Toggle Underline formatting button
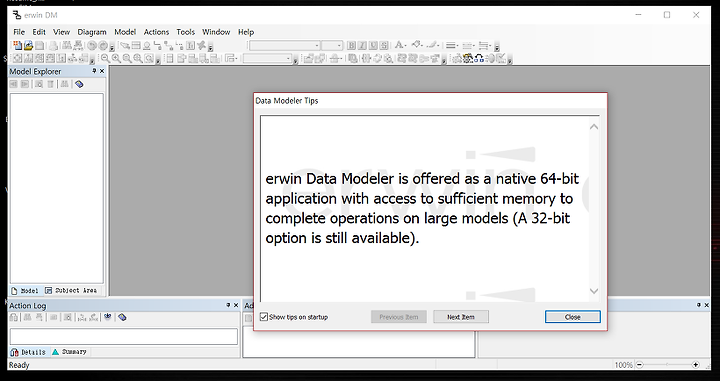Screen dimensions: 720x381 click(x=373, y=45)
